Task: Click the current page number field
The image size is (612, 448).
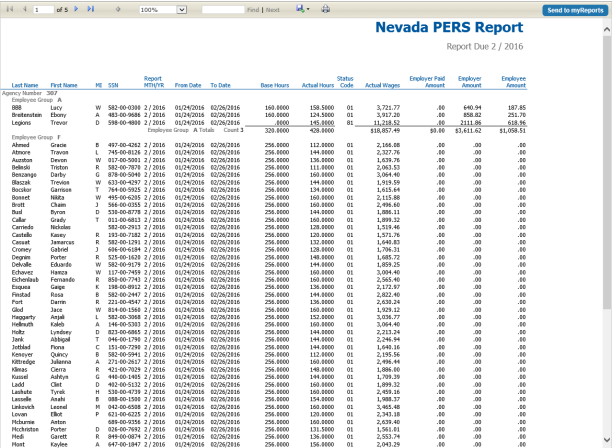Action: tap(41, 9)
